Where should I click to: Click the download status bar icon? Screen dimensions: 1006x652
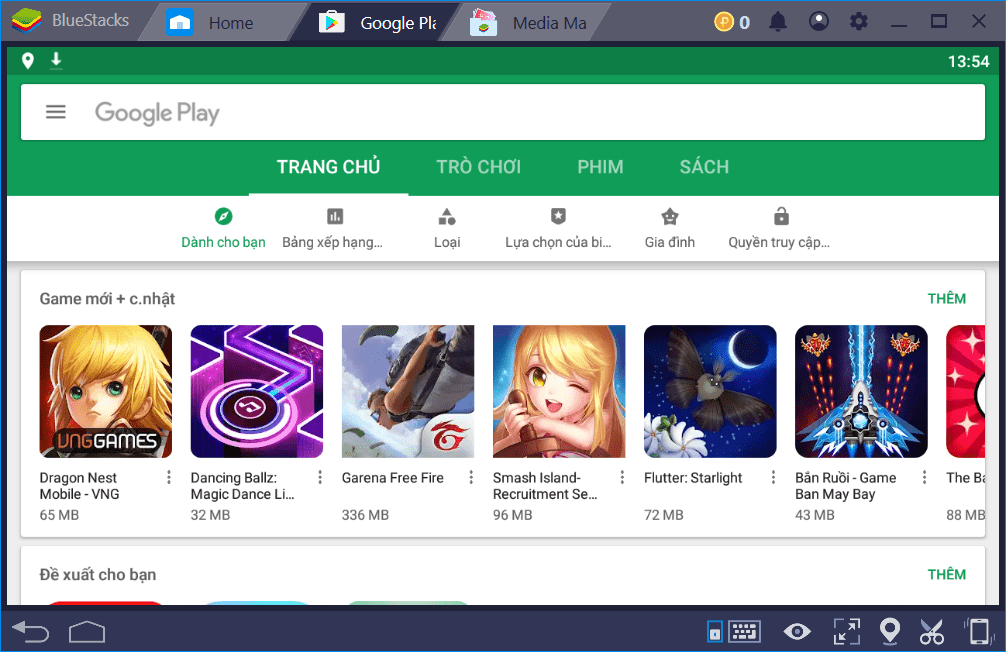pyautogui.click(x=56, y=60)
